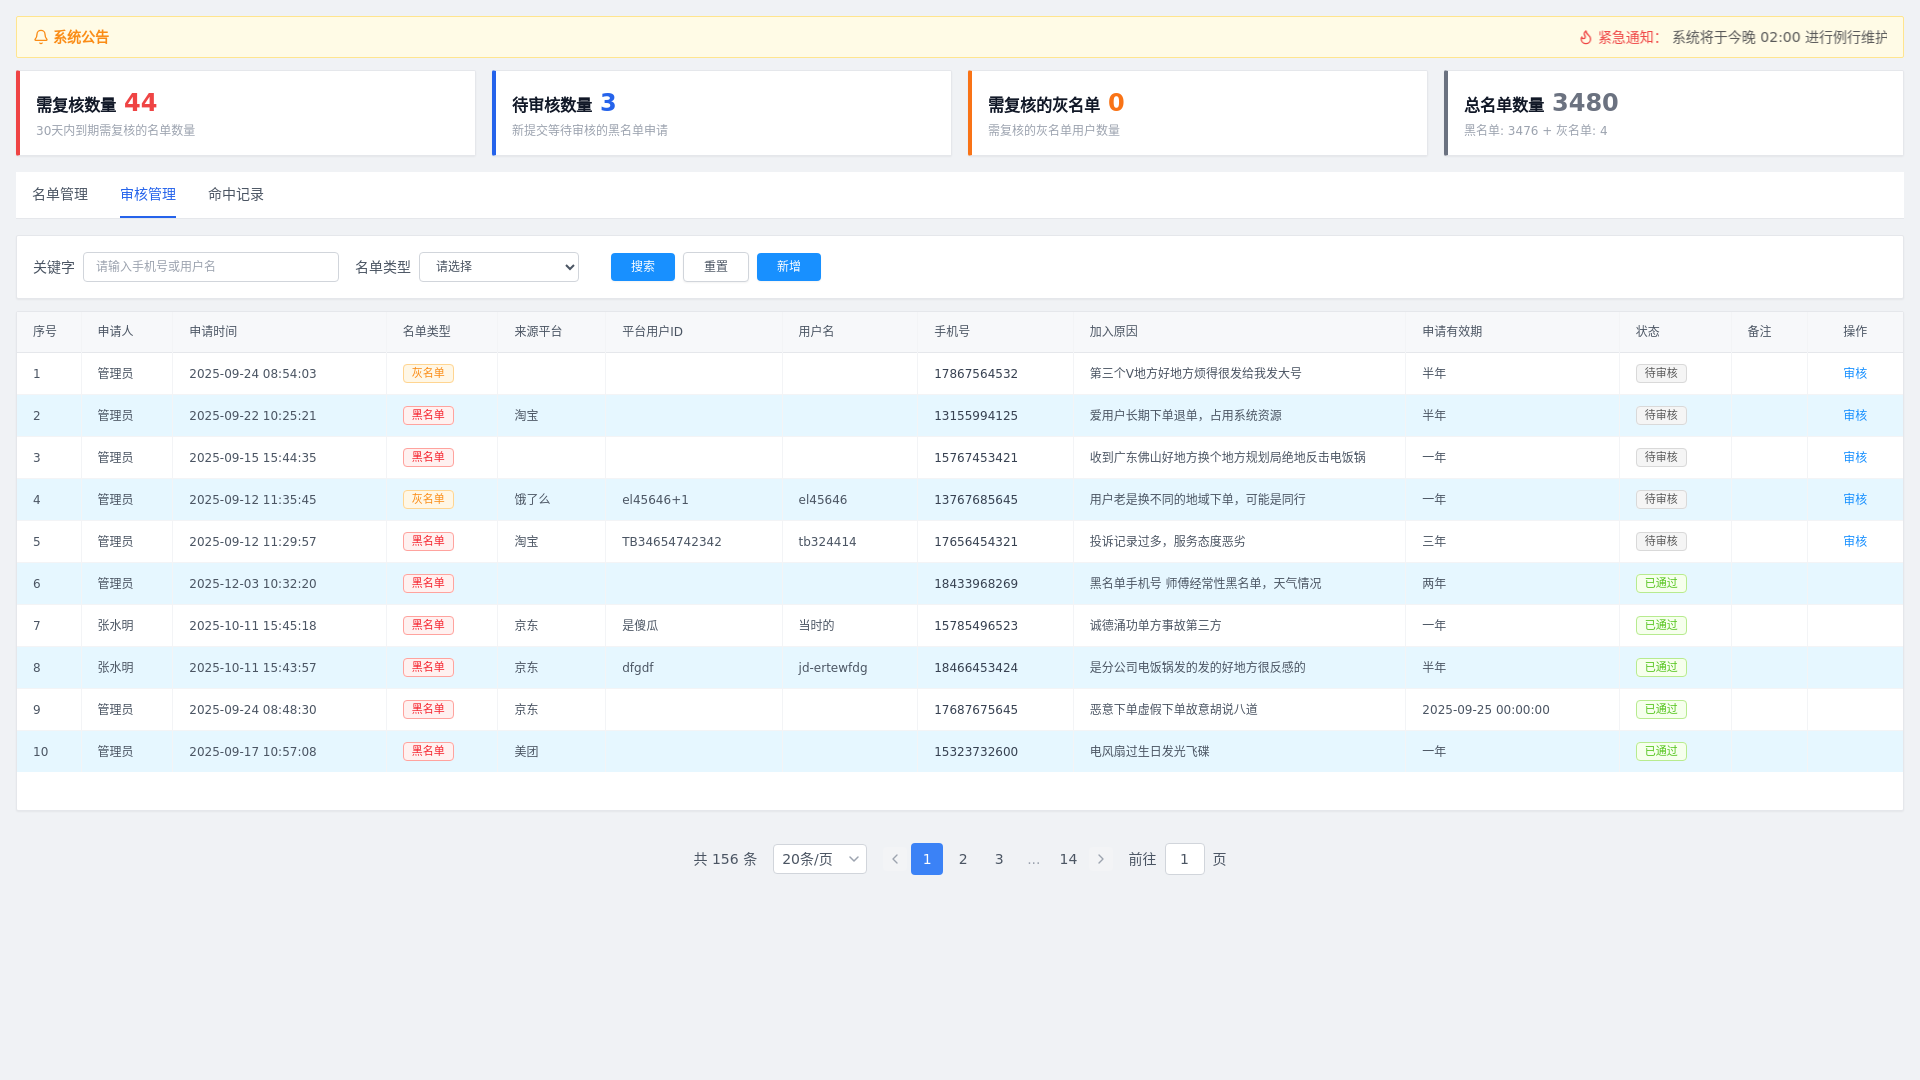Viewport: 1920px width, 1080px height.
Task: Click the 共 156 条 total text
Action: click(x=725, y=859)
